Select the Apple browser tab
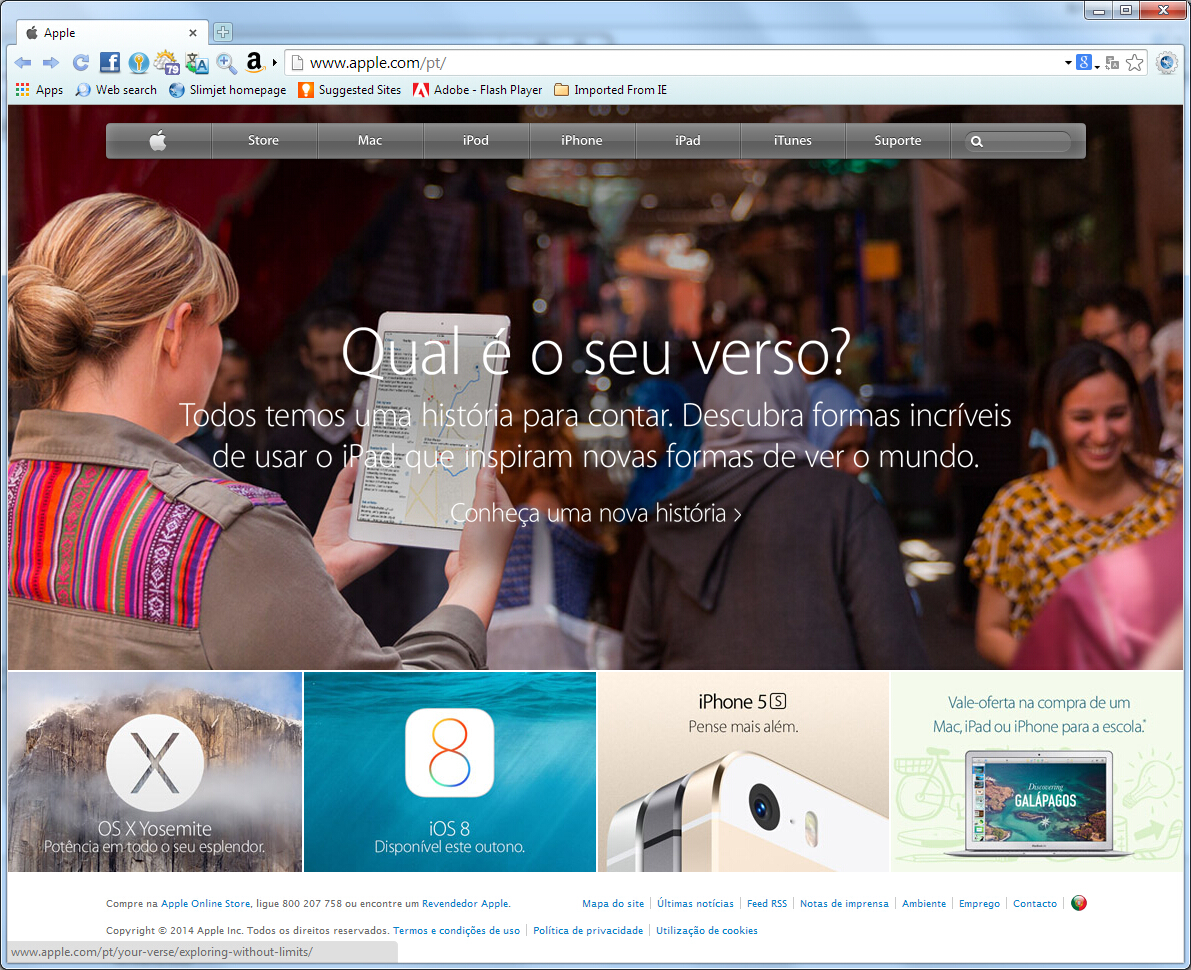1191x970 pixels. (x=112, y=33)
